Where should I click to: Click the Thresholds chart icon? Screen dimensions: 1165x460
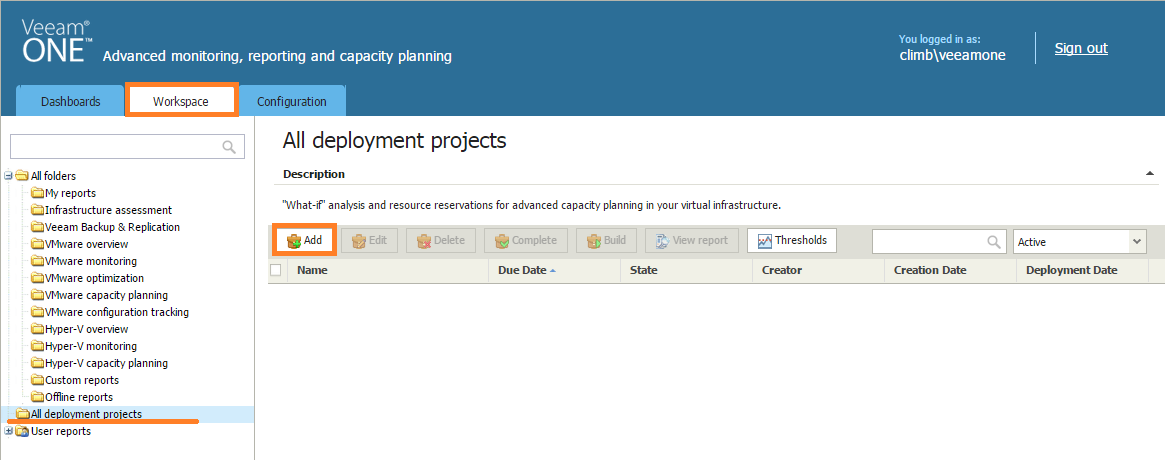click(765, 241)
